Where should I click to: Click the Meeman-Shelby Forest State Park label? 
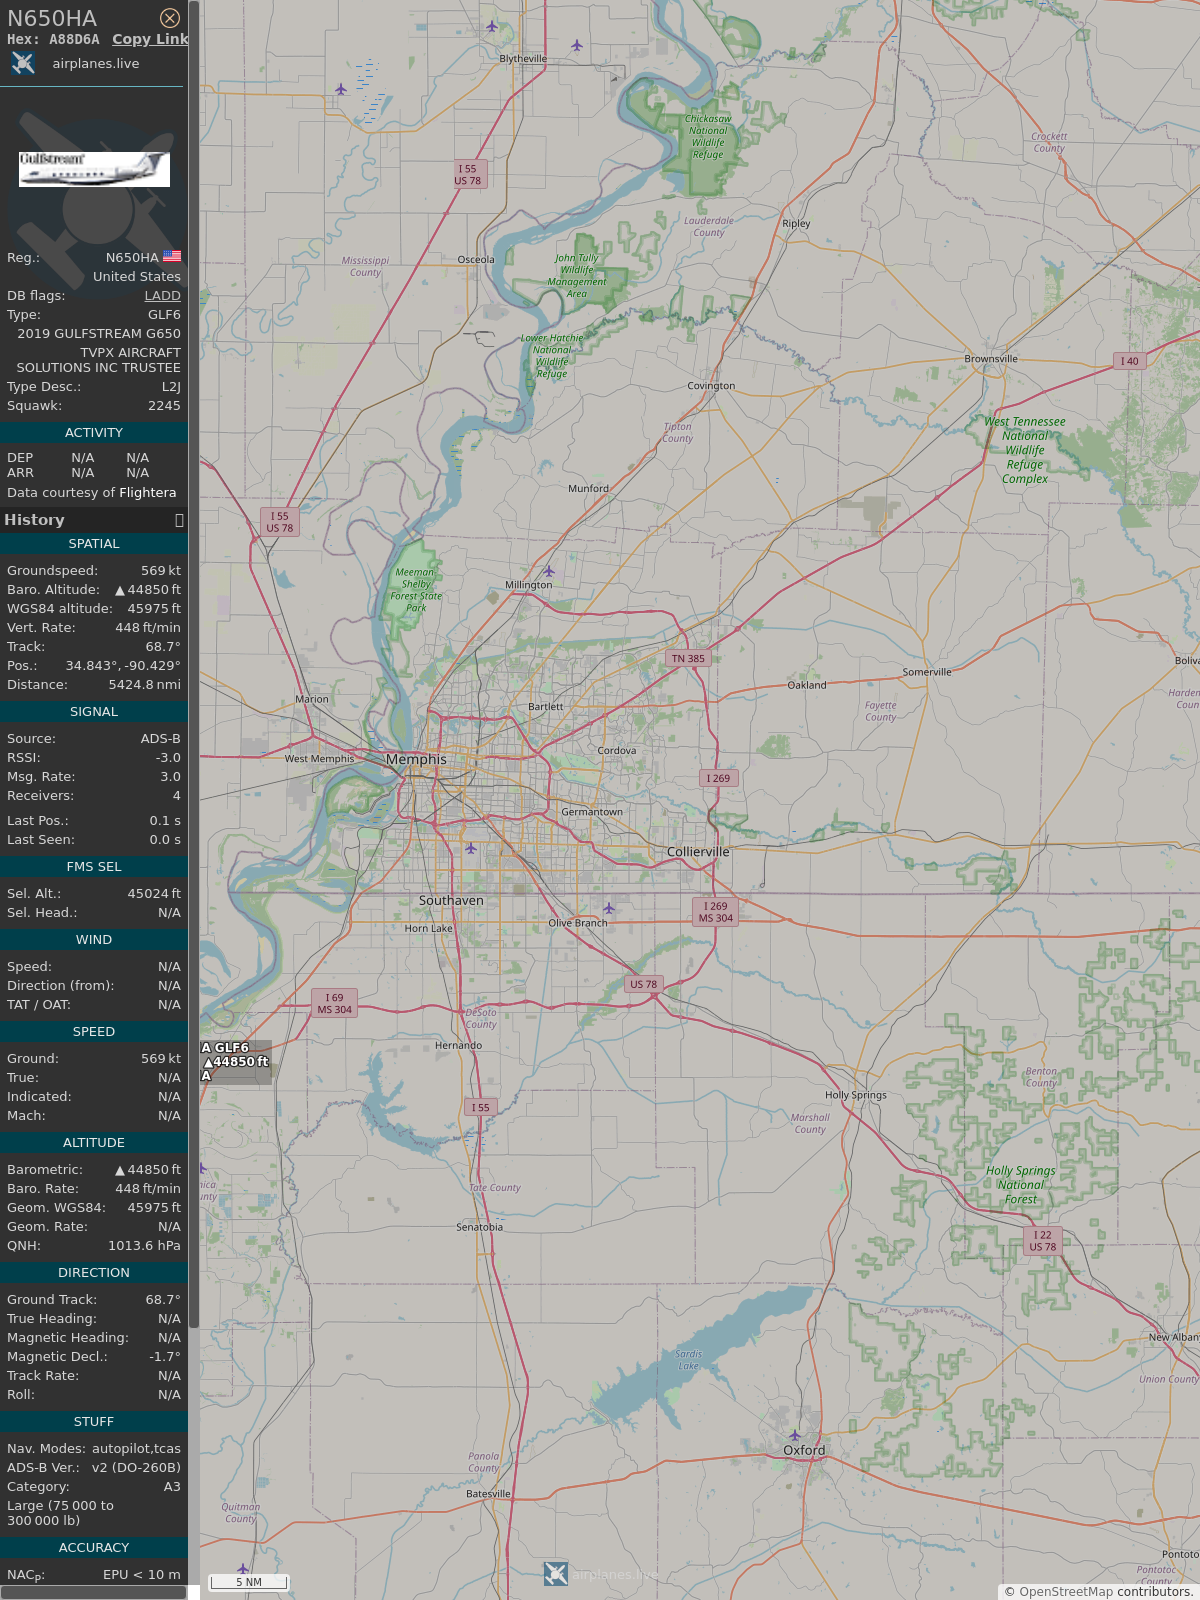(x=416, y=590)
